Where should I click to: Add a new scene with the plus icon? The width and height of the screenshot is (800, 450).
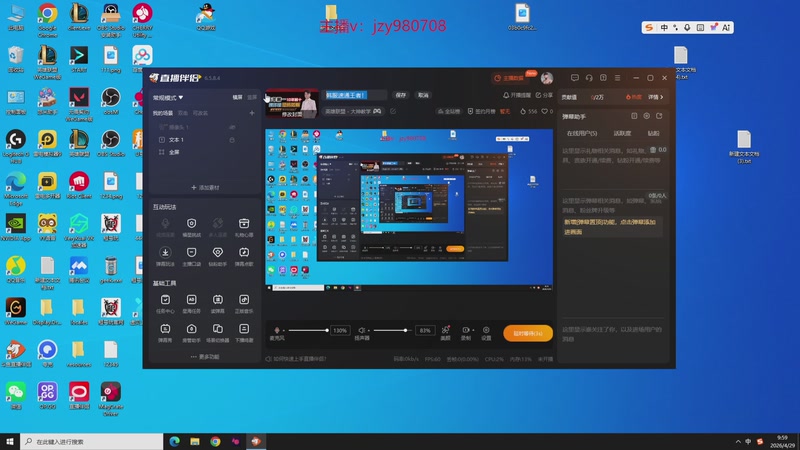[x=252, y=113]
